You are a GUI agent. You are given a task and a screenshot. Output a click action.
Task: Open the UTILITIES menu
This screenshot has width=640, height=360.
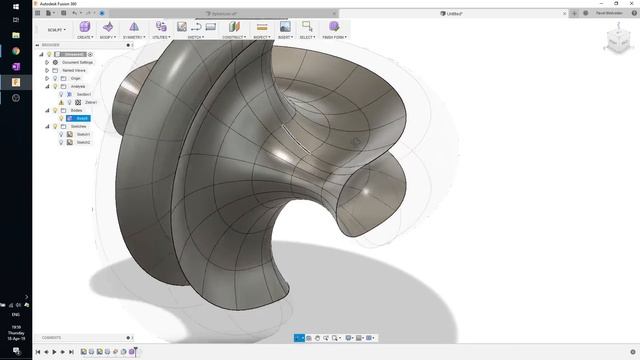point(161,37)
